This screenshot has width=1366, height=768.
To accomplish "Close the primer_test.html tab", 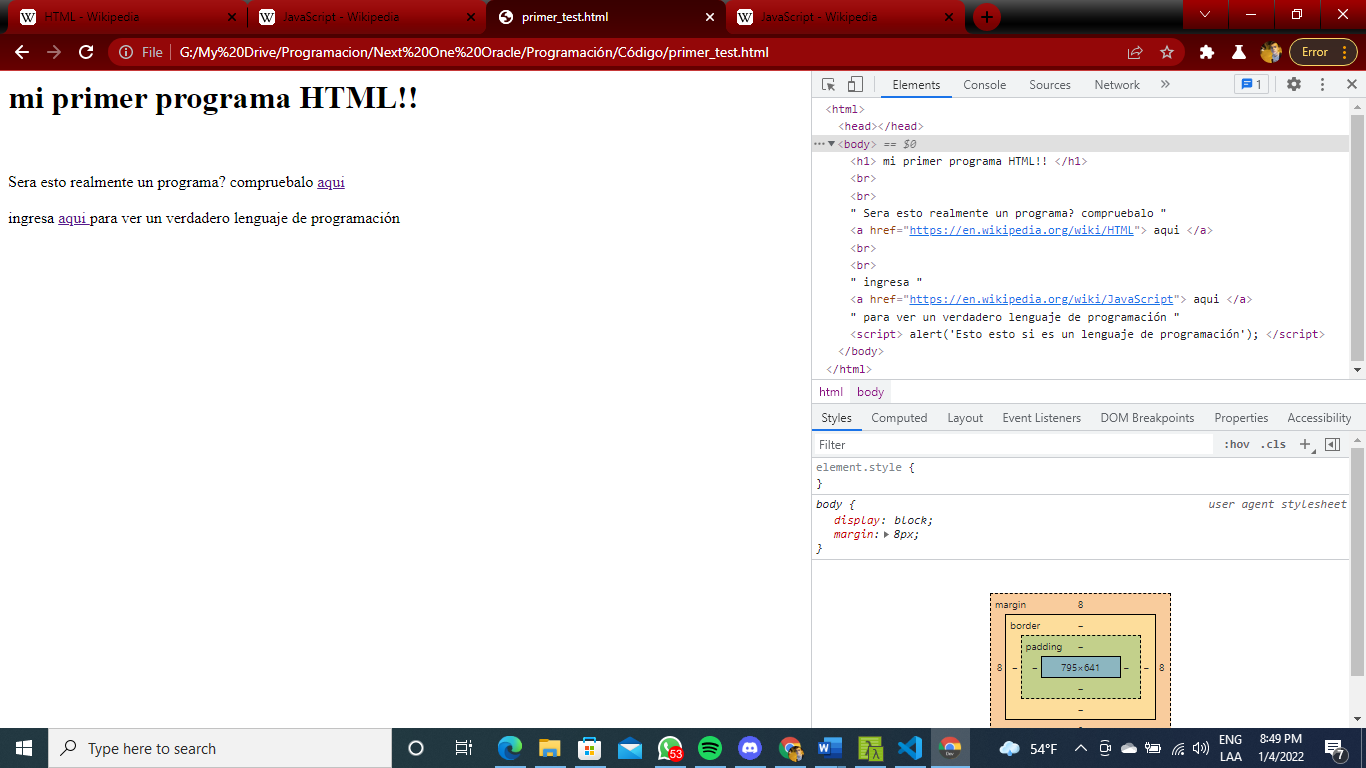I will click(x=710, y=17).
